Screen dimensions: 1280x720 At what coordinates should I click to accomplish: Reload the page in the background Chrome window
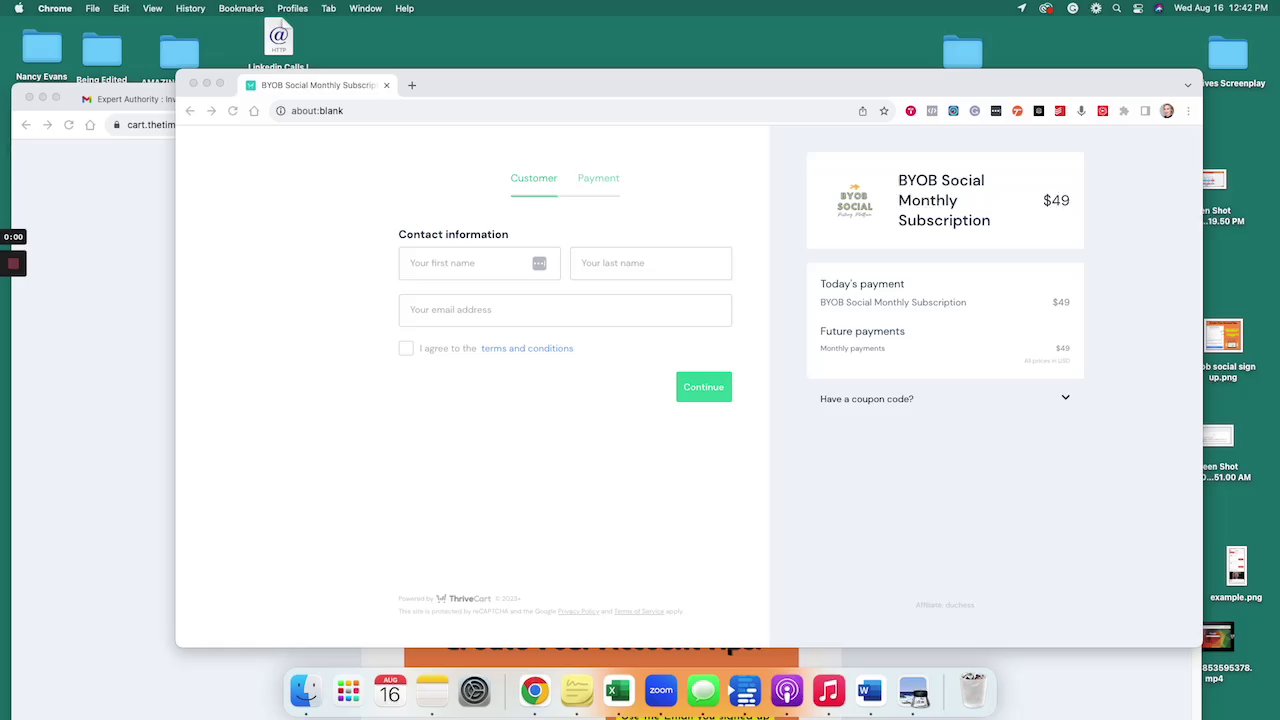pyautogui.click(x=69, y=125)
